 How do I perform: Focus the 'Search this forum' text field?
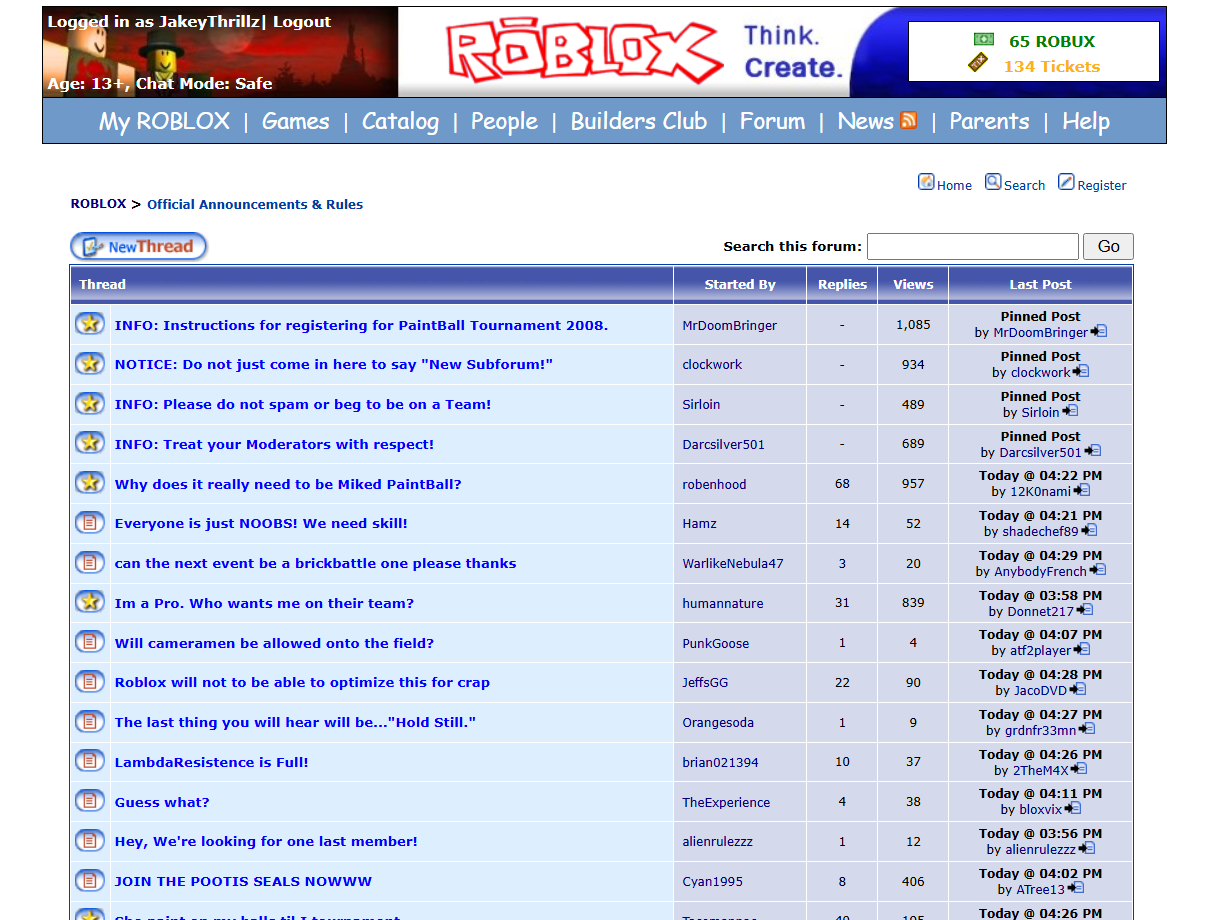[x=972, y=246]
